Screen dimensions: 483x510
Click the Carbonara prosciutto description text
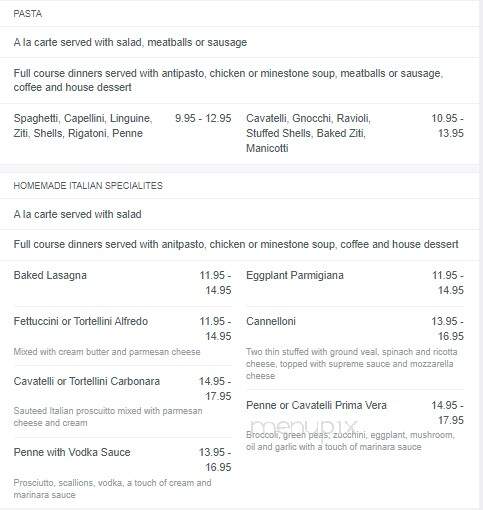coord(108,417)
